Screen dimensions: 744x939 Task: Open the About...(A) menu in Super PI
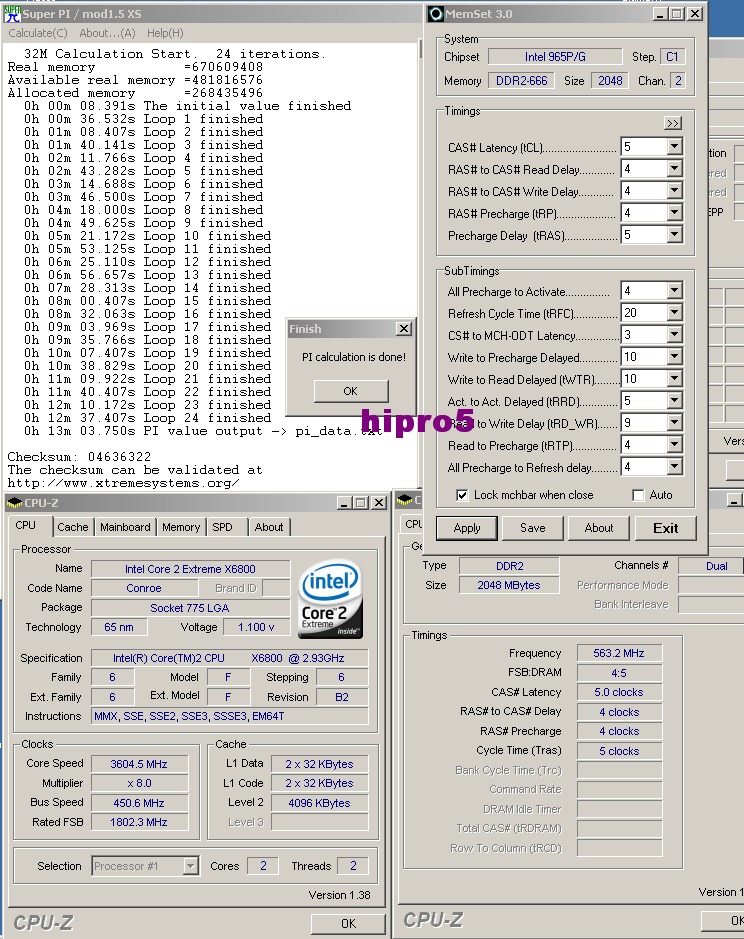[107, 34]
